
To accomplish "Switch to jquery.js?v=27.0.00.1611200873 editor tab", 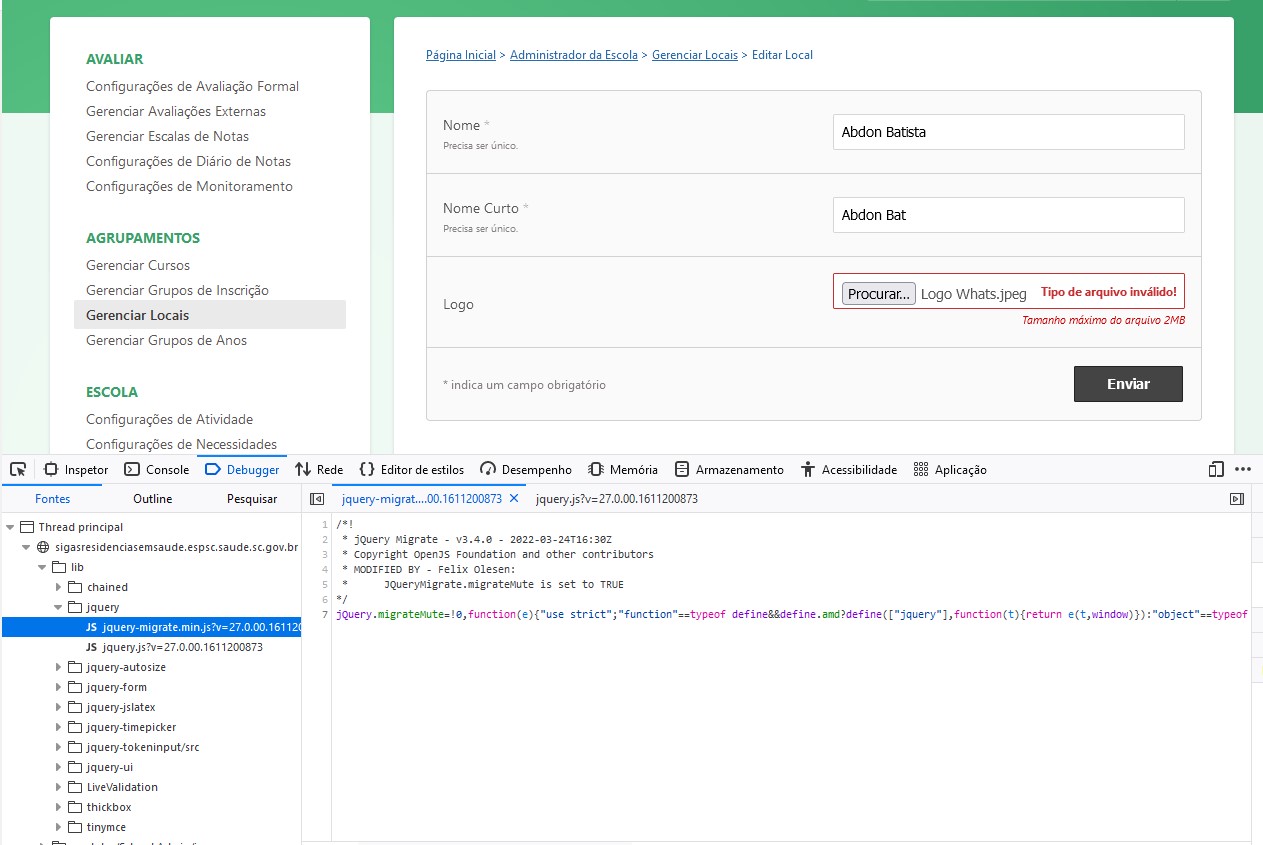I will point(617,498).
